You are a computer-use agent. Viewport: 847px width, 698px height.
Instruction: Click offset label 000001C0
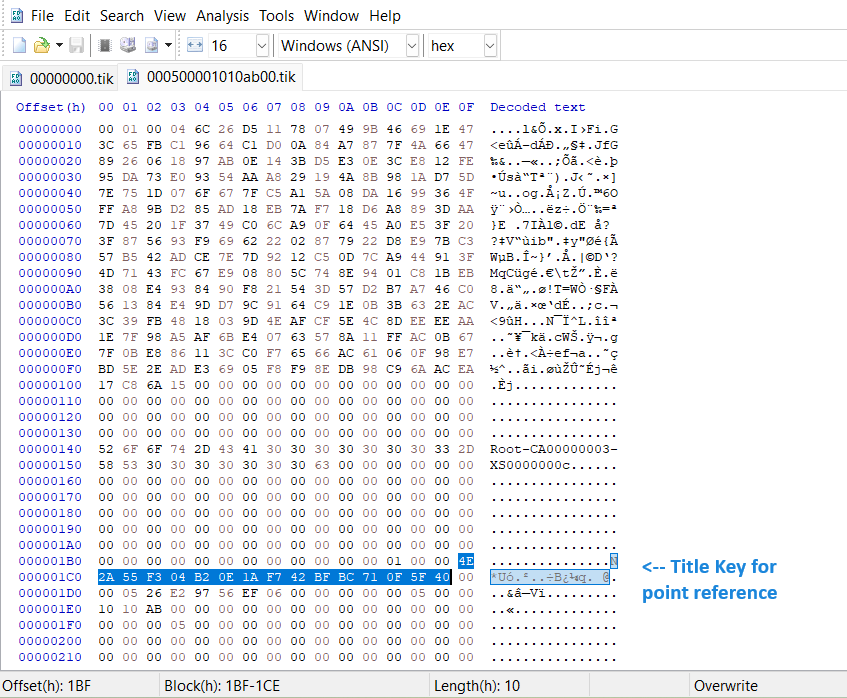50,577
